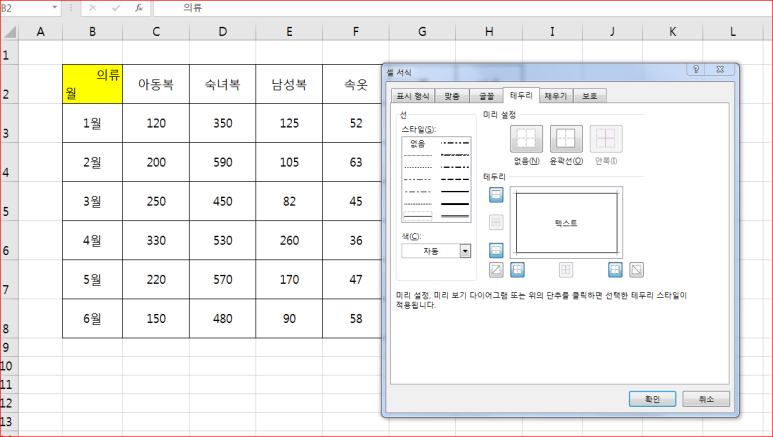Click the formula bar enter checkmark icon
This screenshot has width=773, height=437.
tap(116, 8)
